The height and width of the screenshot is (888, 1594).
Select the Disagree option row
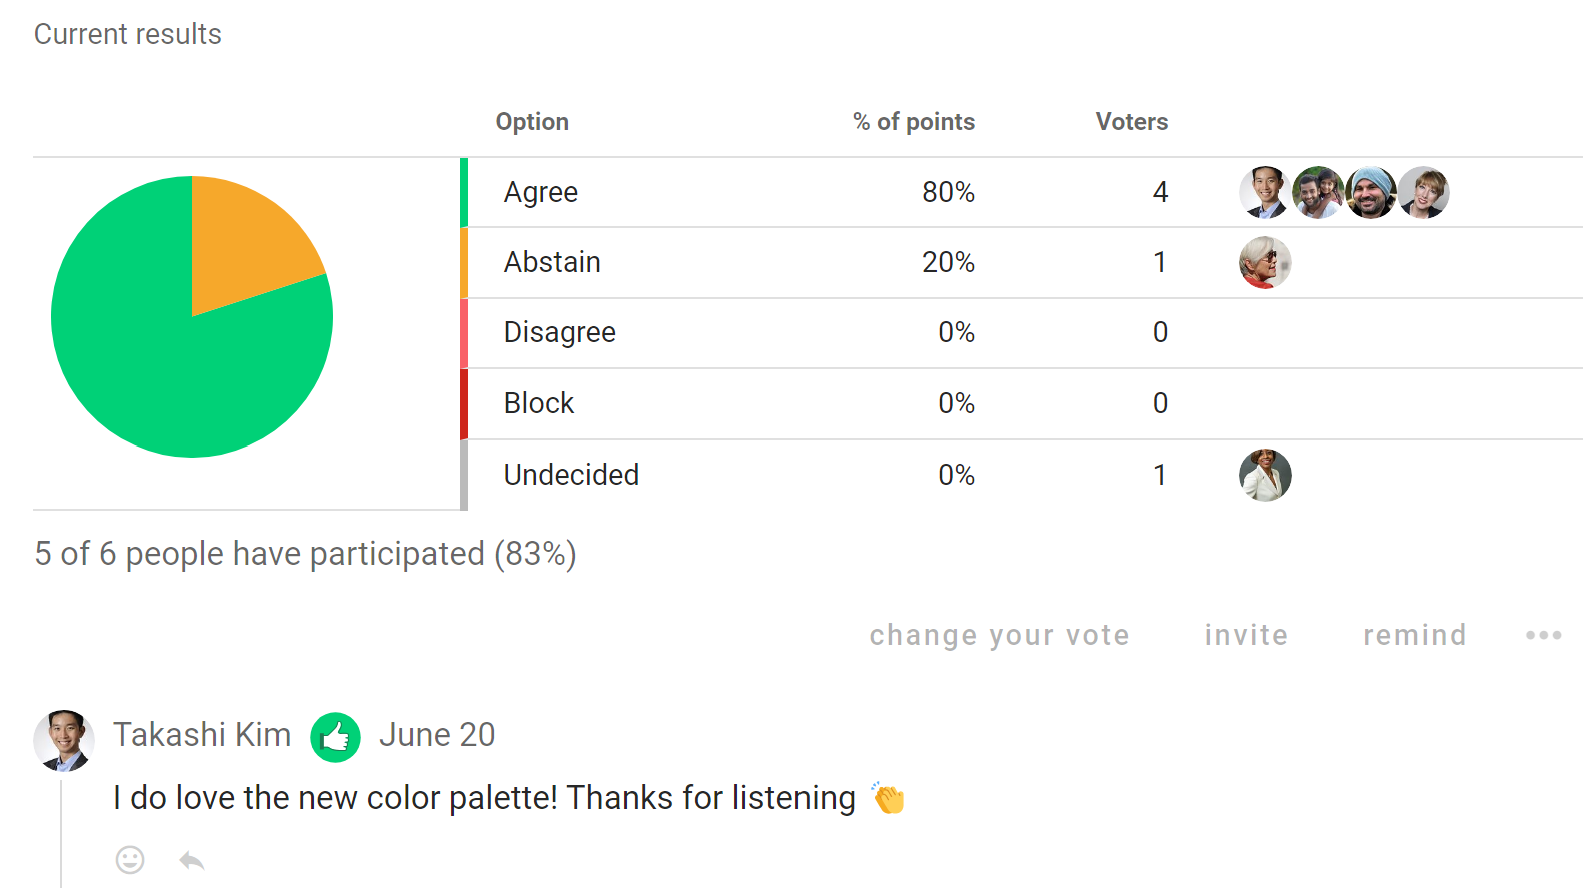(1021, 333)
